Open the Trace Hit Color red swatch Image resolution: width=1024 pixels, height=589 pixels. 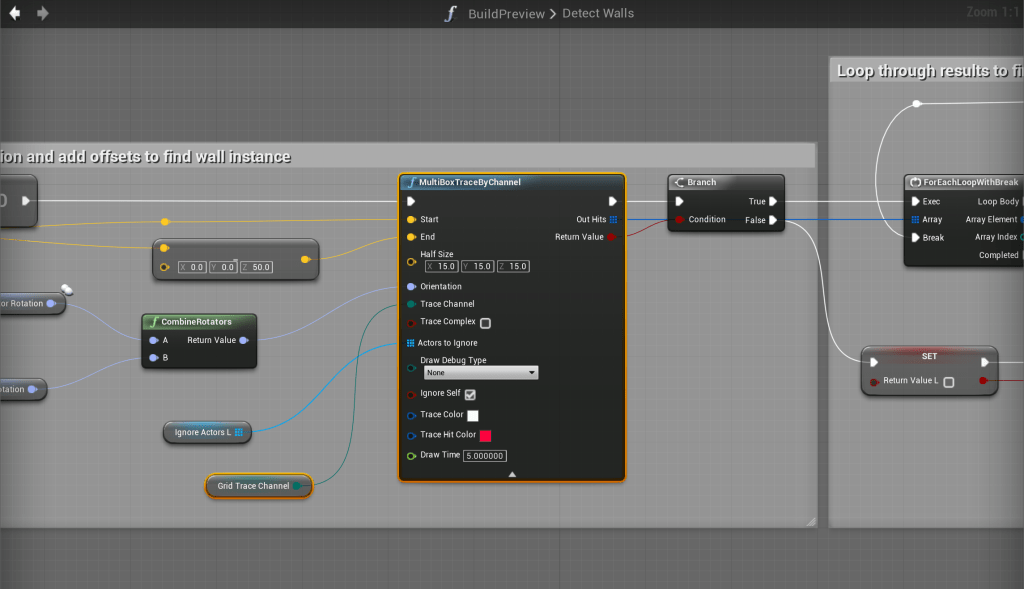point(486,436)
